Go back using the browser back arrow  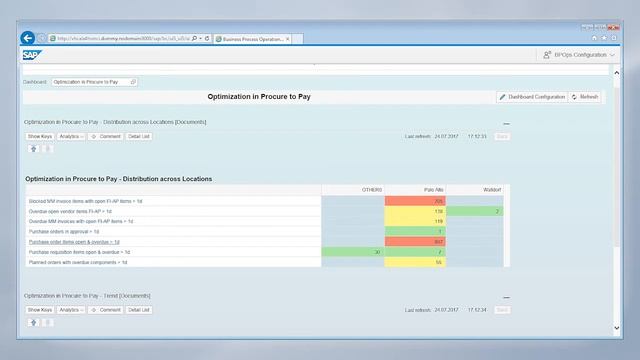pyautogui.click(x=28, y=38)
